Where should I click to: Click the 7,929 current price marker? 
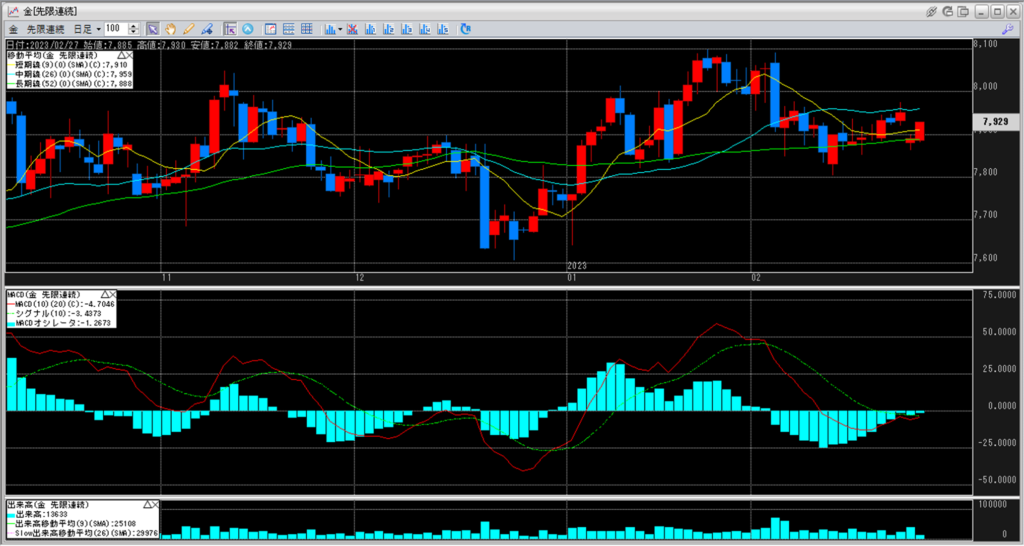(x=994, y=121)
